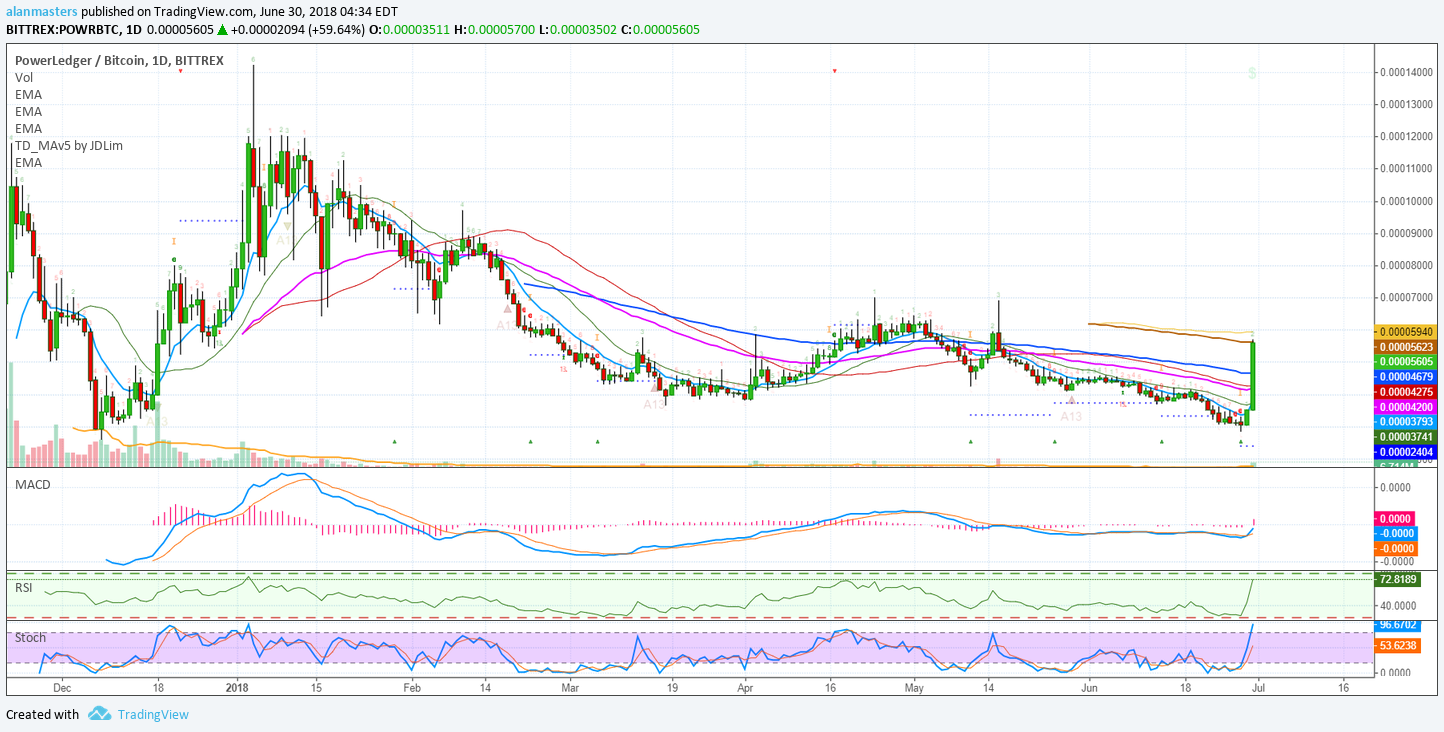
Task: Click the 0.00002404 price tag
Action: coord(1407,452)
